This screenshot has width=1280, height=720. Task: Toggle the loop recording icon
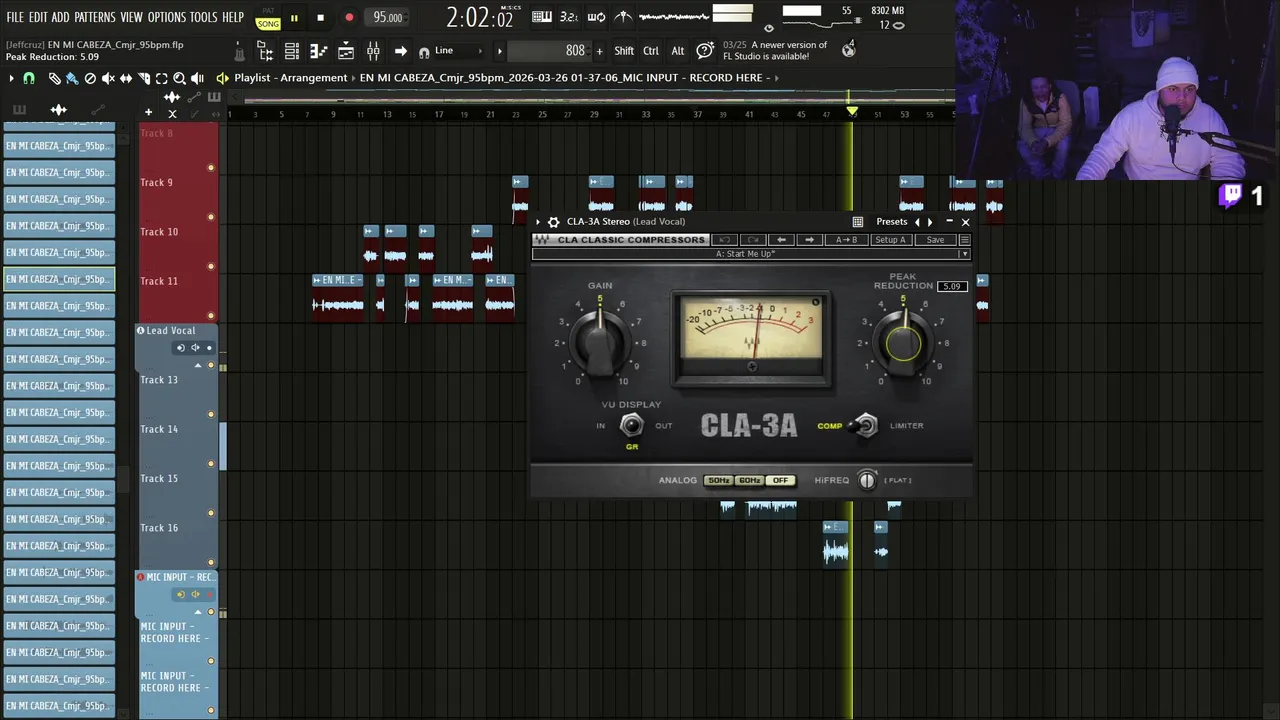tap(596, 17)
